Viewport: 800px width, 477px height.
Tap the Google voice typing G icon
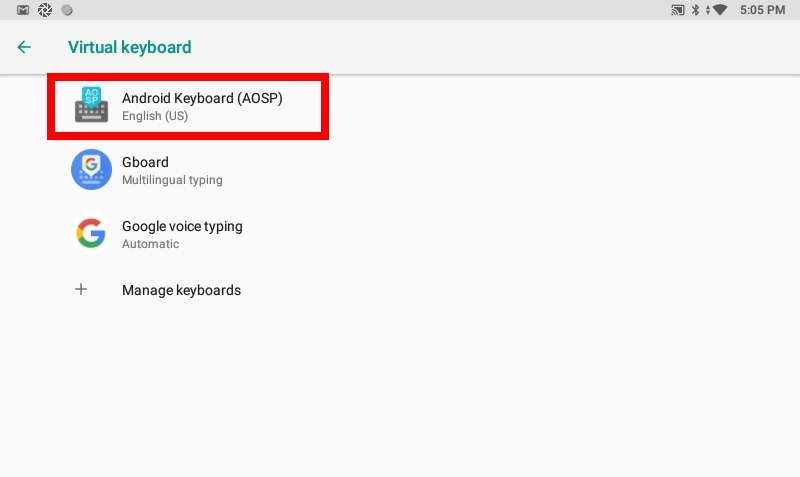coord(91,234)
